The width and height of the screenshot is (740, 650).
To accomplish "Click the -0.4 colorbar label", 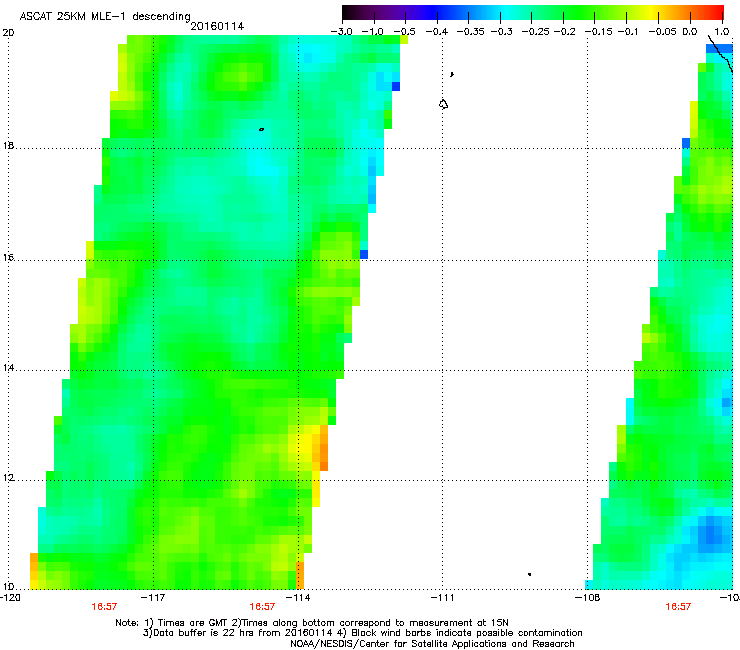I will [437, 31].
